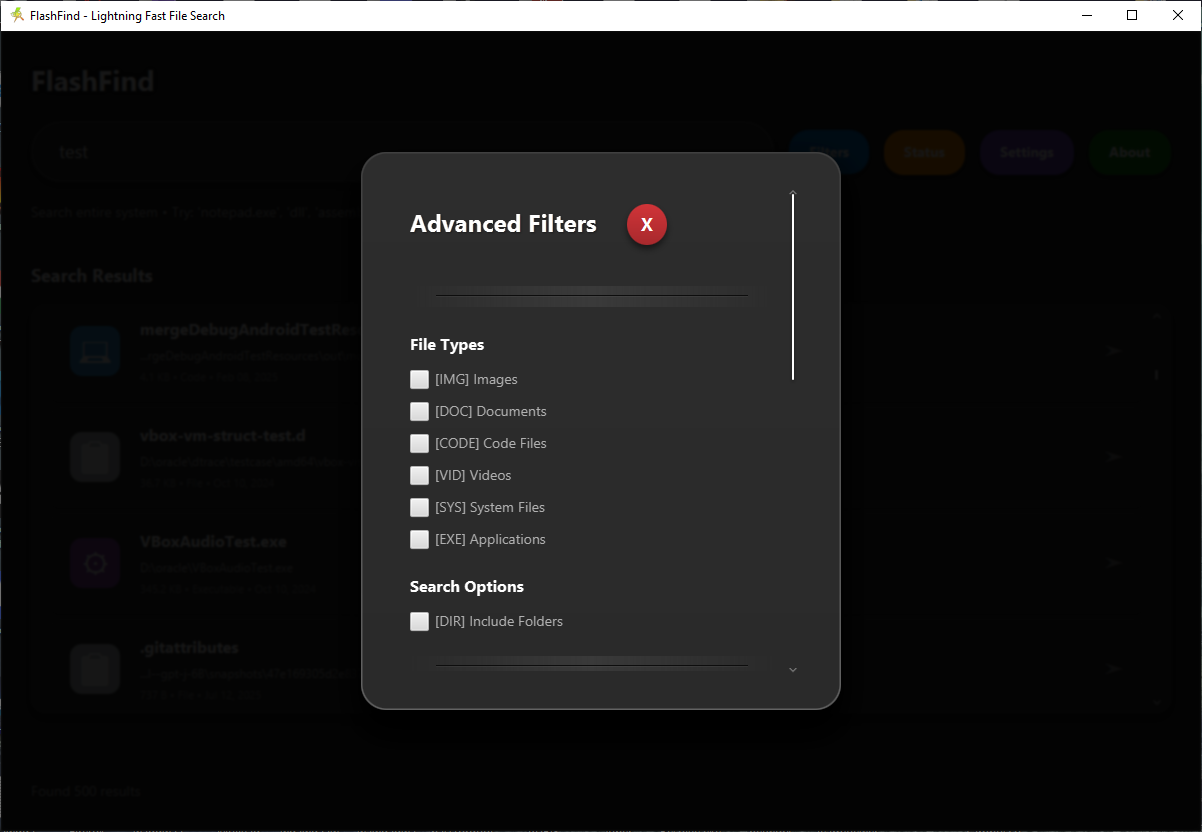The height and width of the screenshot is (832, 1202).
Task: Click the dialog scrollbar up arrow
Action: pos(793,190)
